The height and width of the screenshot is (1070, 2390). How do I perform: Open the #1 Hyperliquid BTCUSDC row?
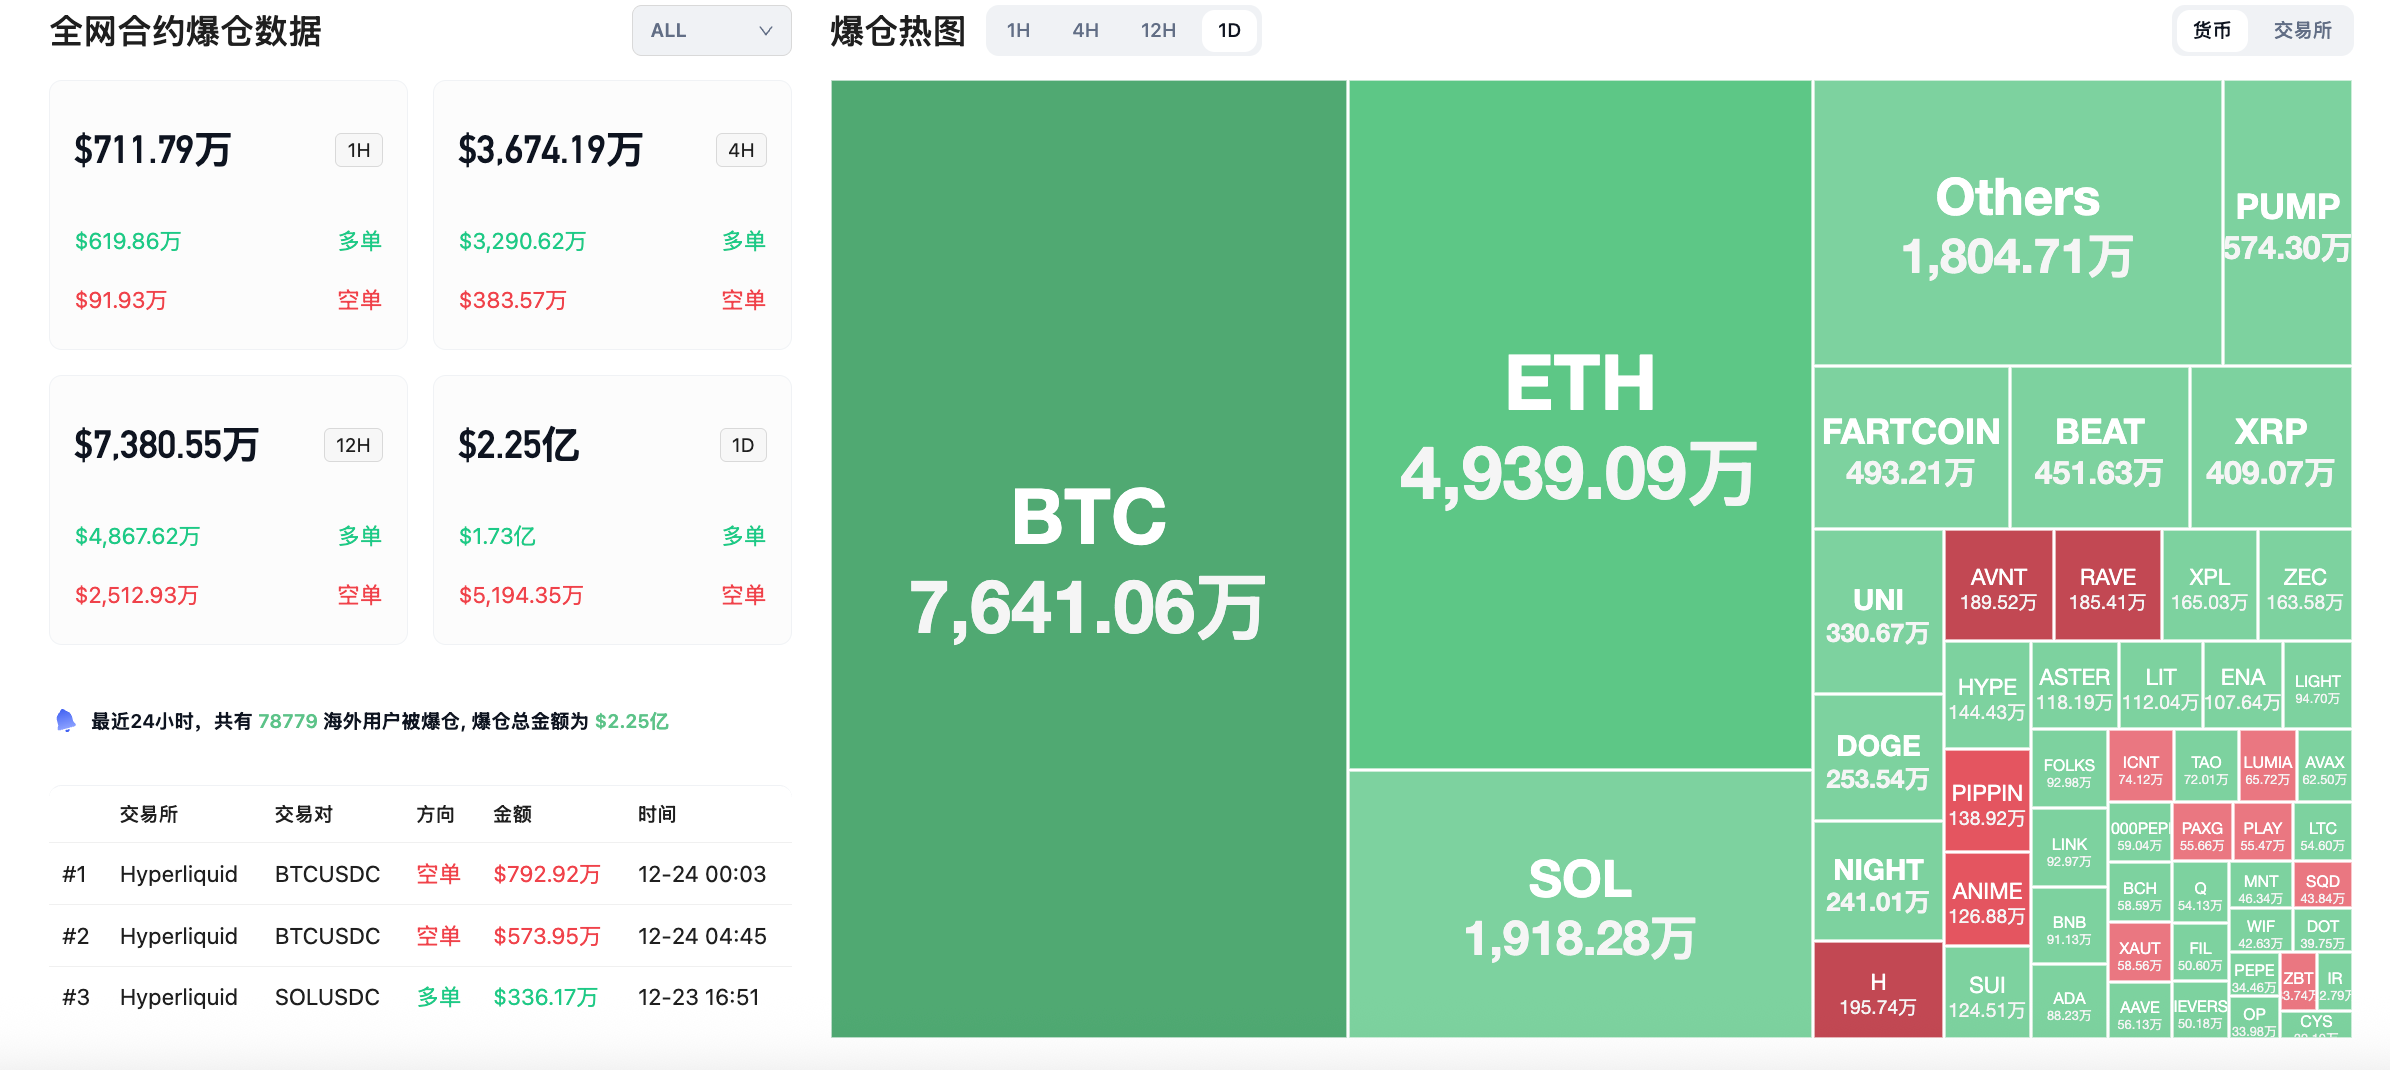point(420,874)
